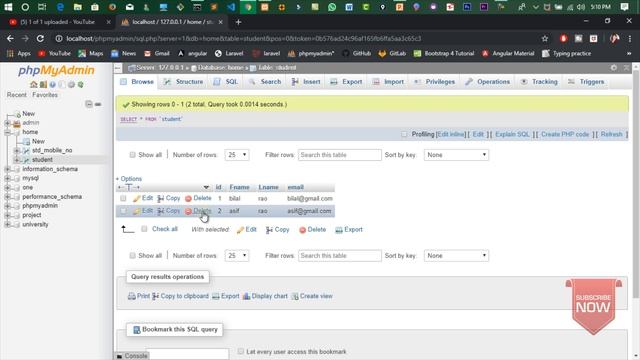
Task: Open the upper Sort by key dropdown
Action: tap(456, 155)
